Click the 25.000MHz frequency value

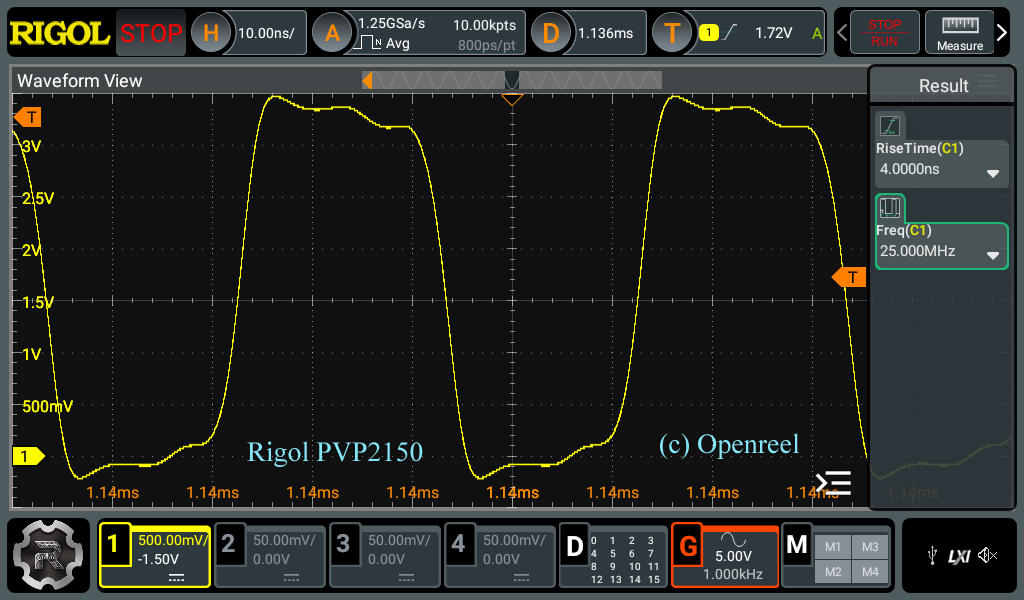click(917, 251)
